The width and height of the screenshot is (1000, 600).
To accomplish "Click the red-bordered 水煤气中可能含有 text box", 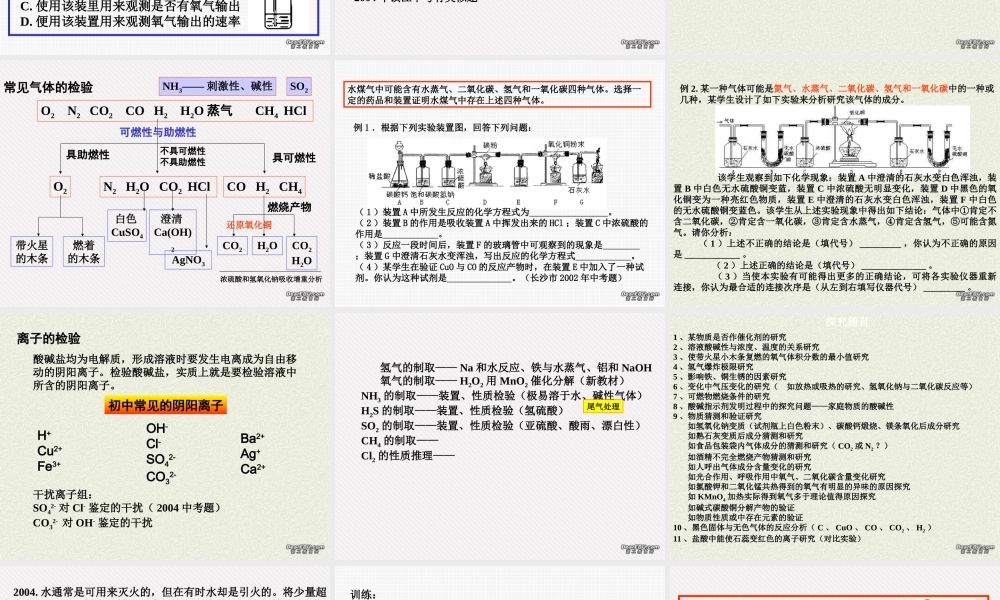I will coord(497,94).
